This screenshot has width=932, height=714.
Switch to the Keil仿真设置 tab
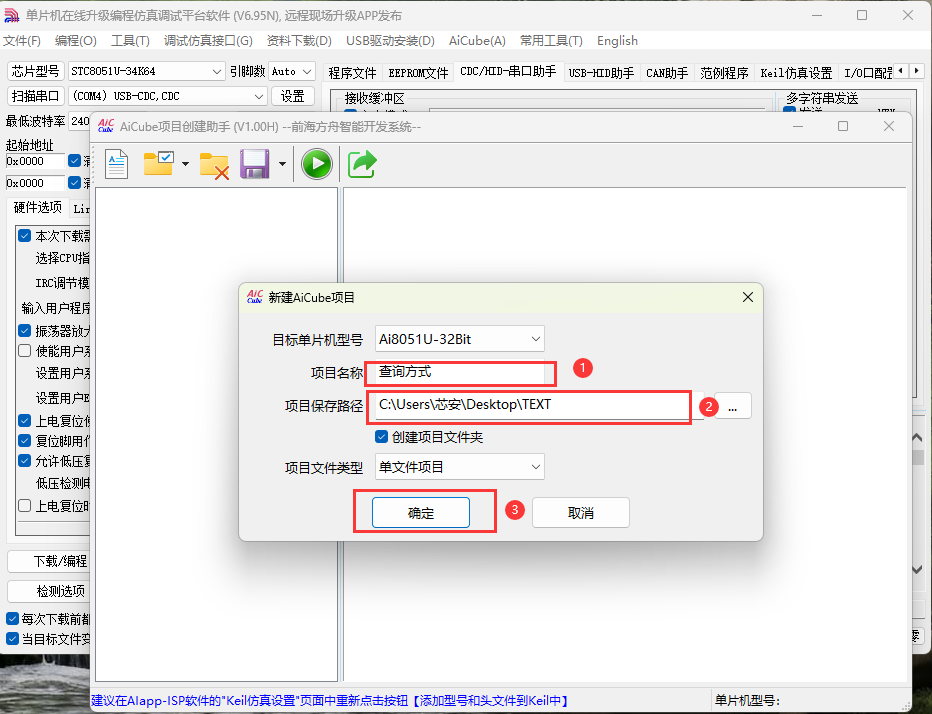pyautogui.click(x=796, y=73)
